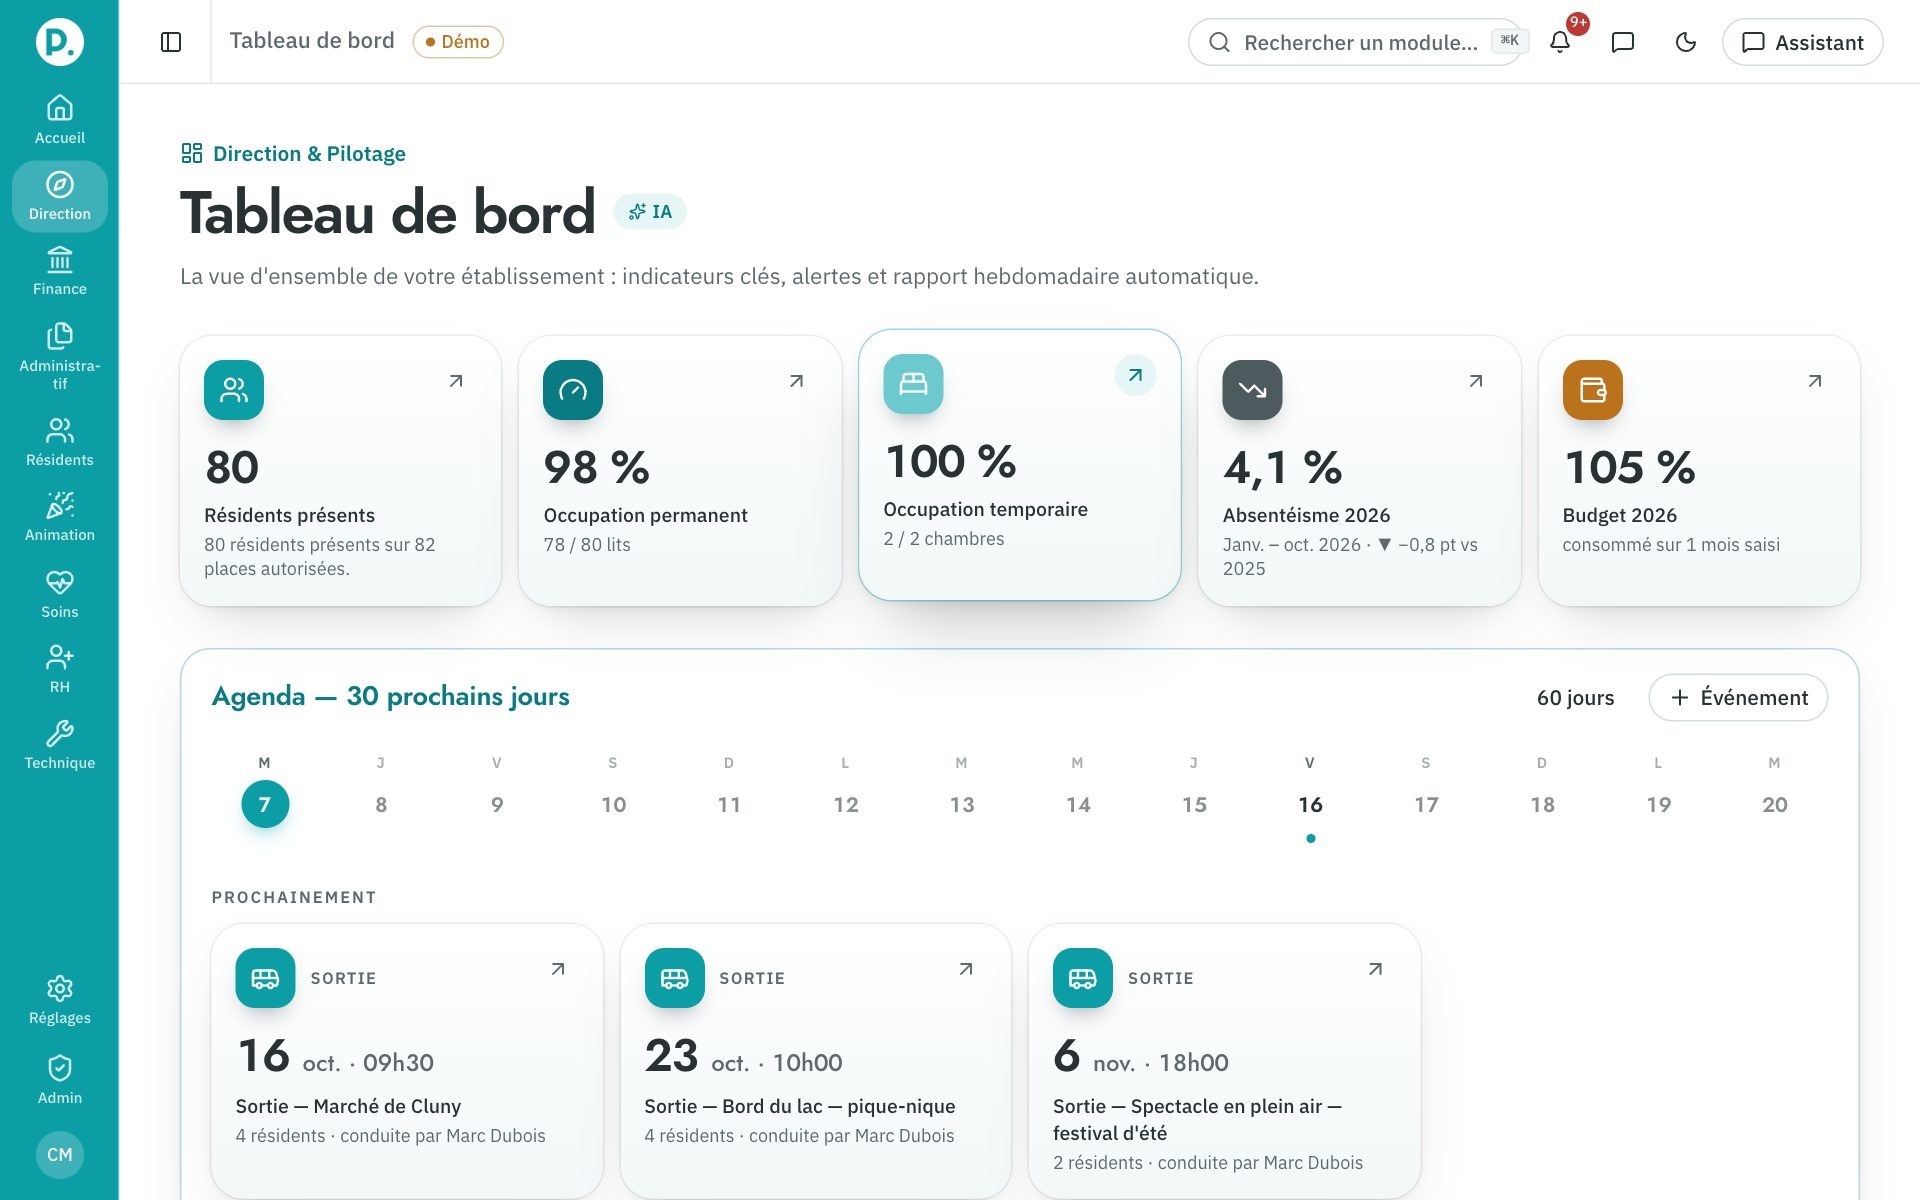
Task: Switch agenda to 60 jours
Action: [x=1575, y=697]
